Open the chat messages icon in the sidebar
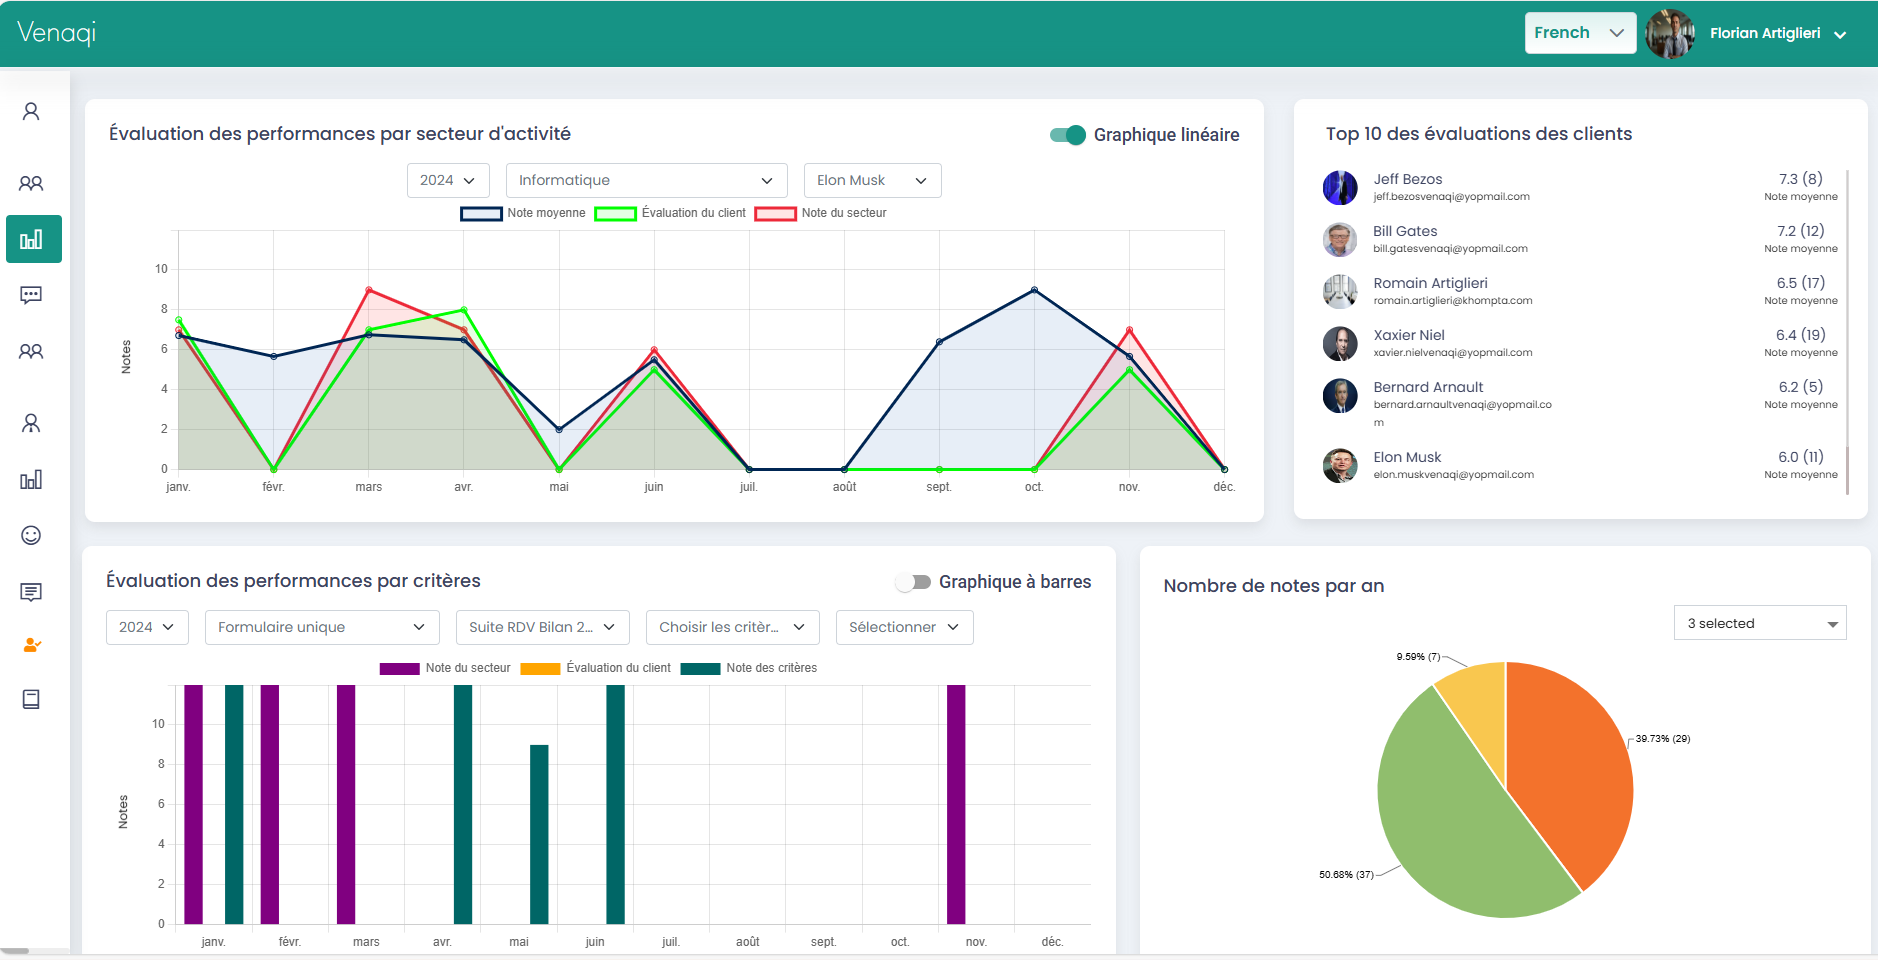Viewport: 1878px width, 960px height. tap(31, 294)
